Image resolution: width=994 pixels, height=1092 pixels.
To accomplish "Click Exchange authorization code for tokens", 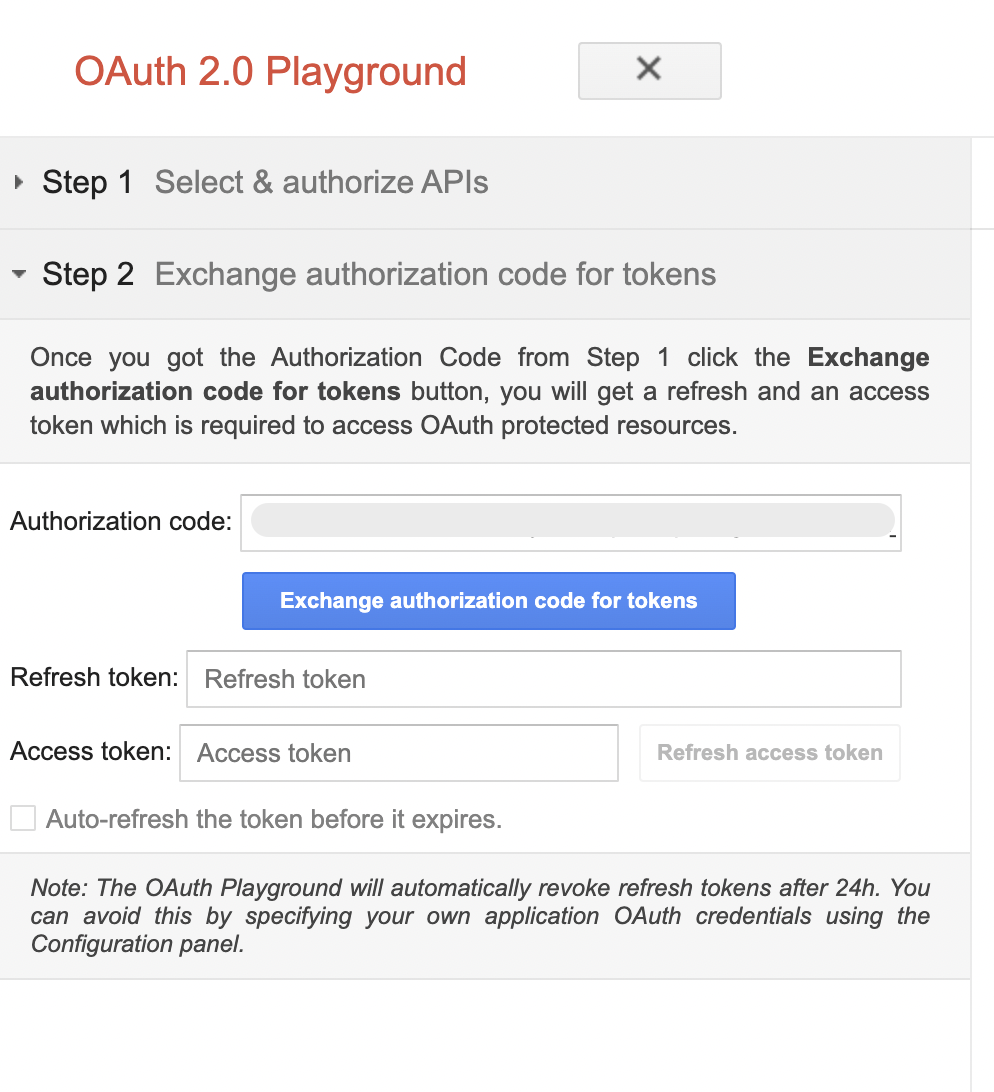I will pyautogui.click(x=488, y=600).
